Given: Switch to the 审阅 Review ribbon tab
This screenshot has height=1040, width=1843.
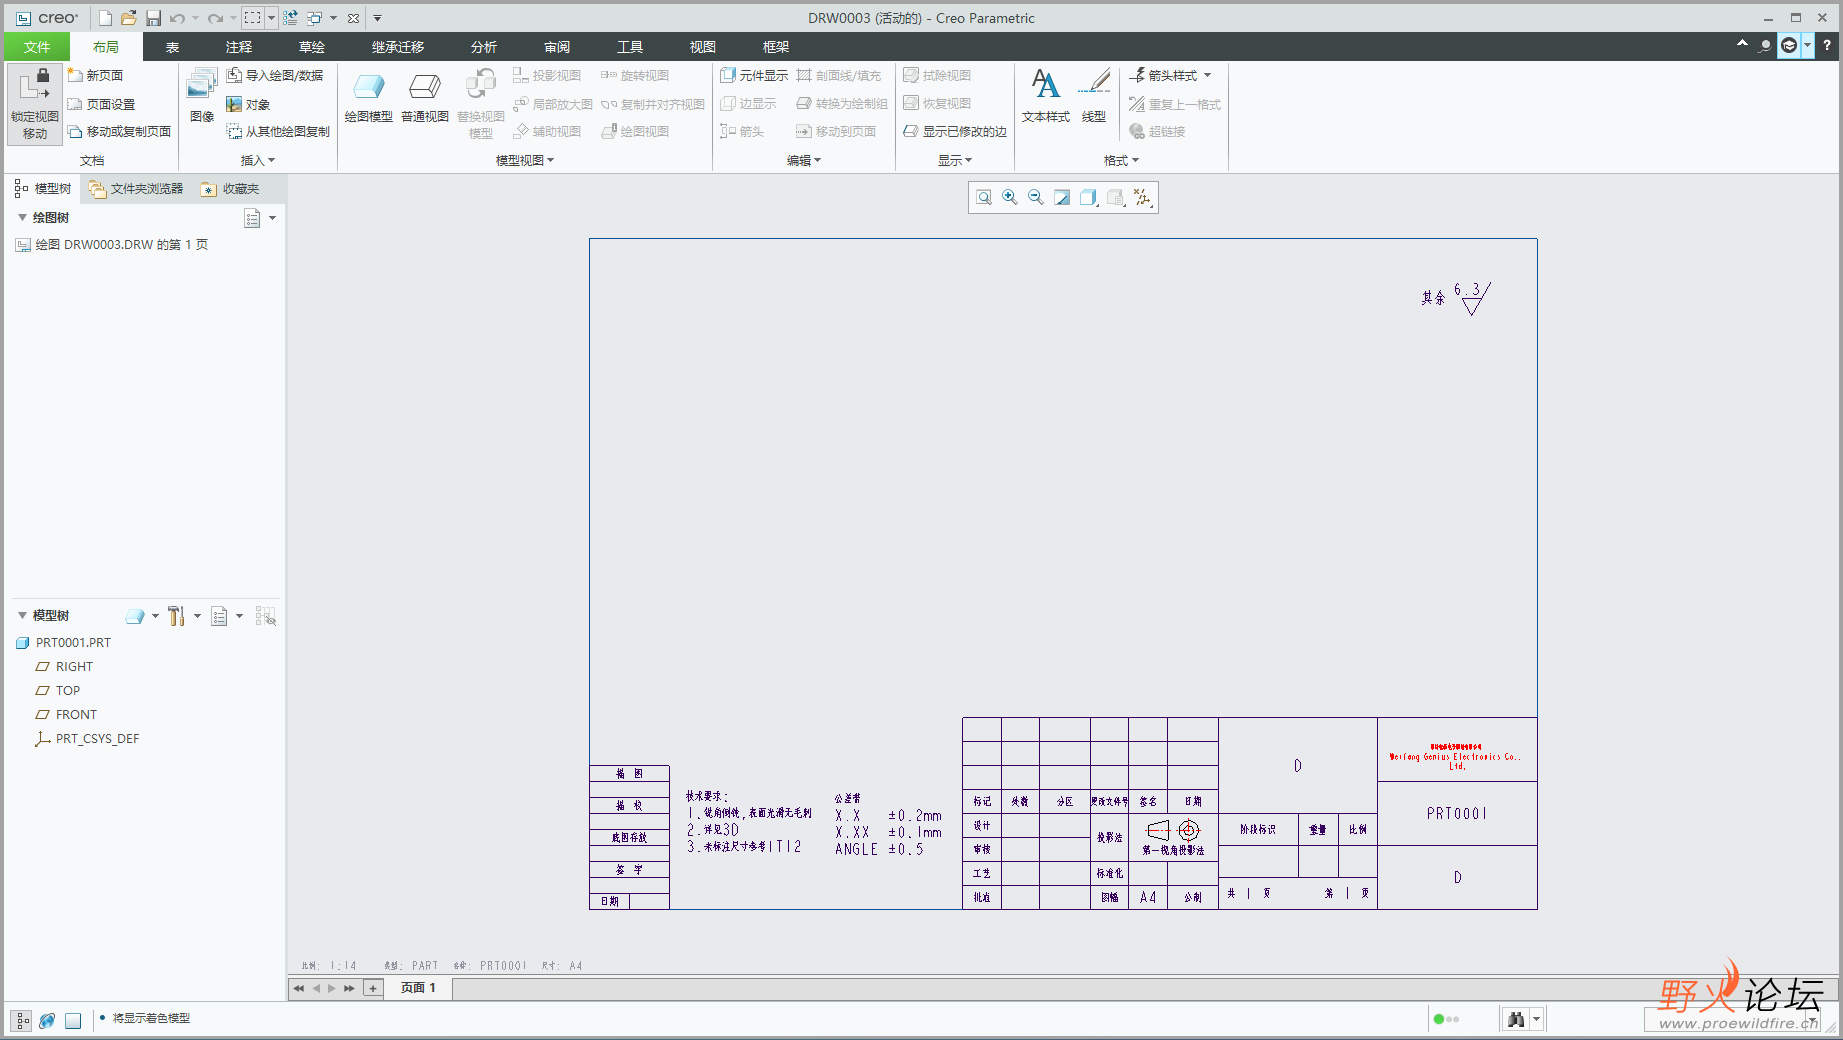Looking at the screenshot, I should point(557,47).
